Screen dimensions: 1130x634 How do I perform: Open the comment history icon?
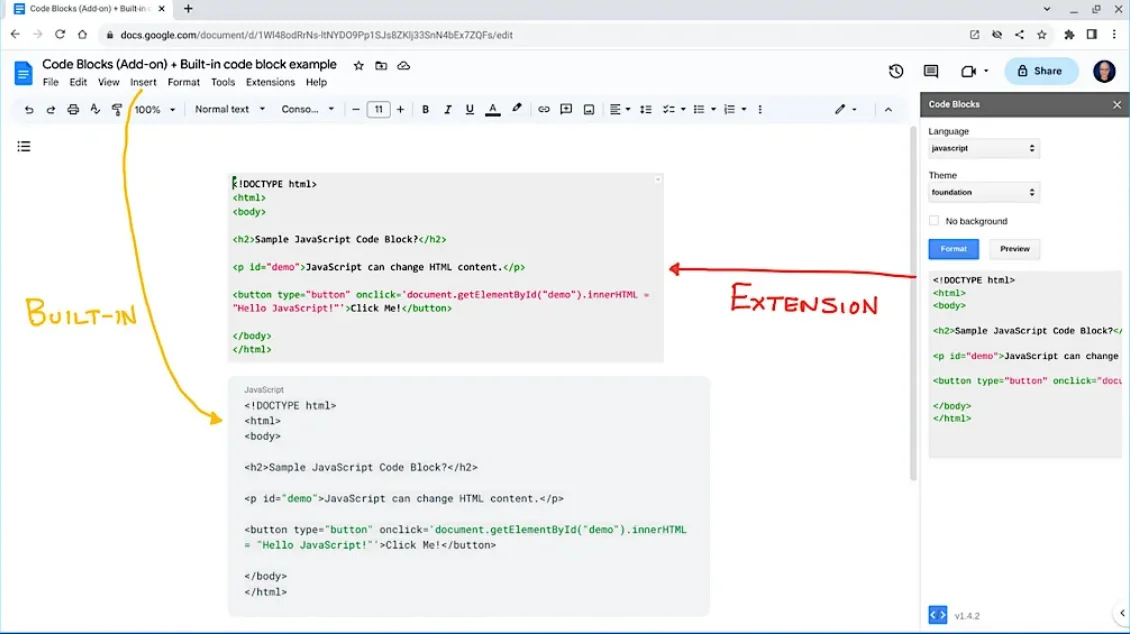[x=931, y=71]
